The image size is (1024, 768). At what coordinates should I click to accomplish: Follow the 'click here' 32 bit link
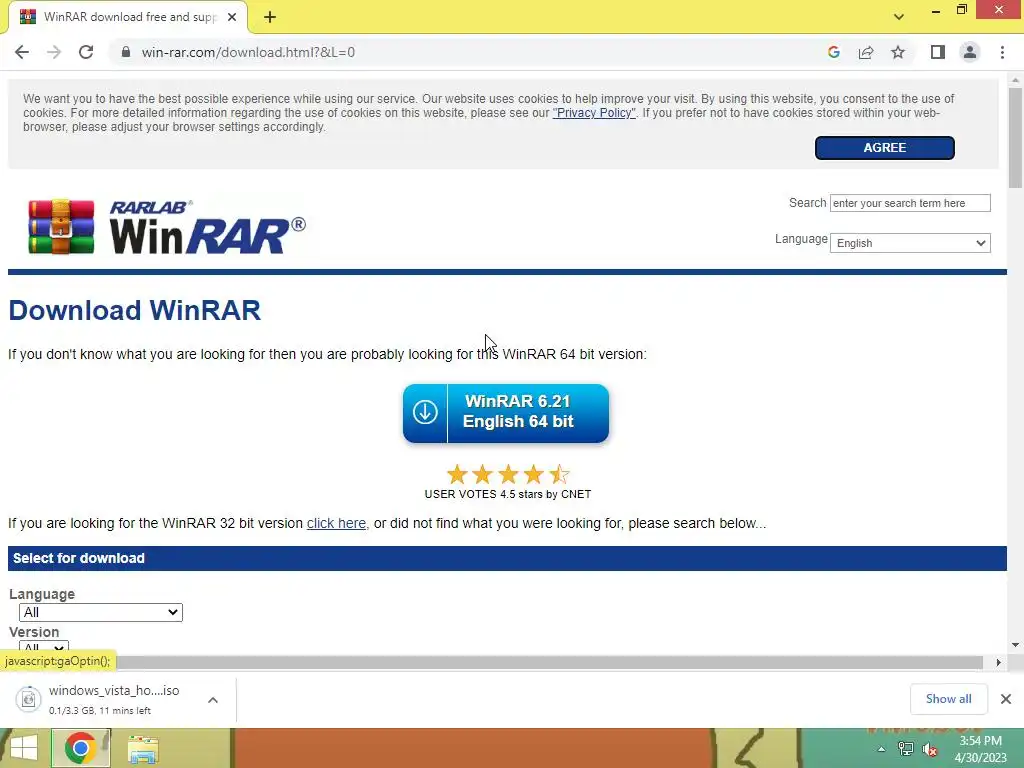pyautogui.click(x=336, y=523)
